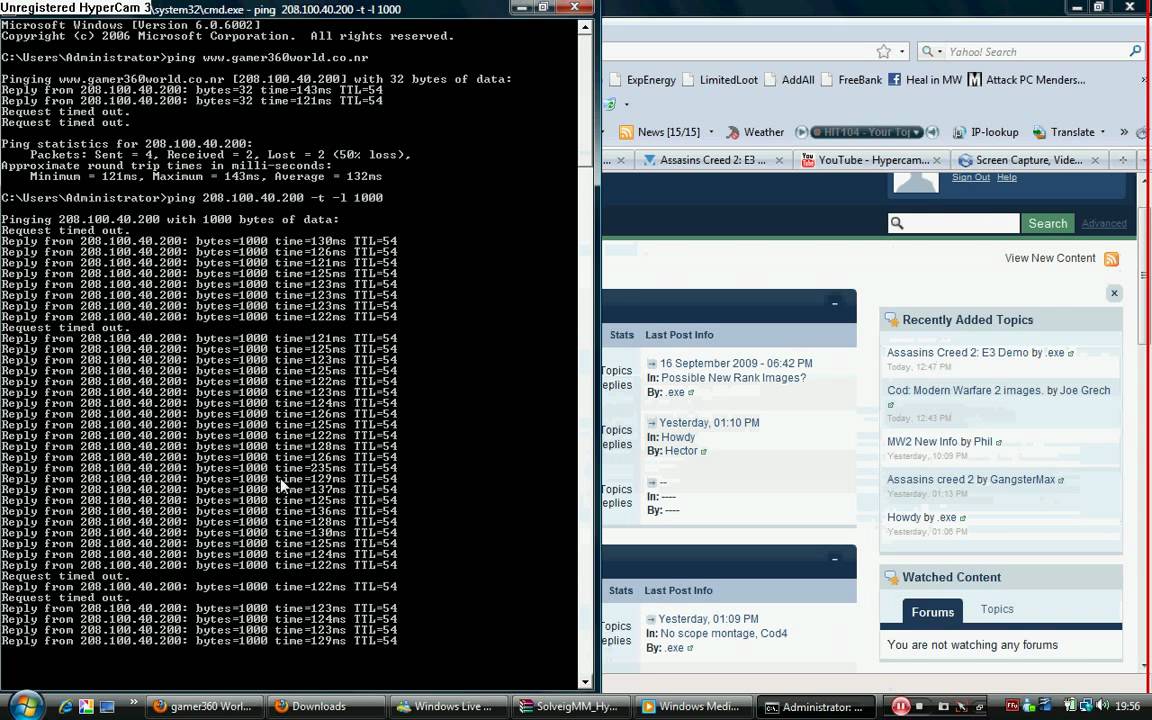This screenshot has width=1152, height=720.
Task: Expand the News [15/15] dropdown arrow
Action: coord(710,132)
